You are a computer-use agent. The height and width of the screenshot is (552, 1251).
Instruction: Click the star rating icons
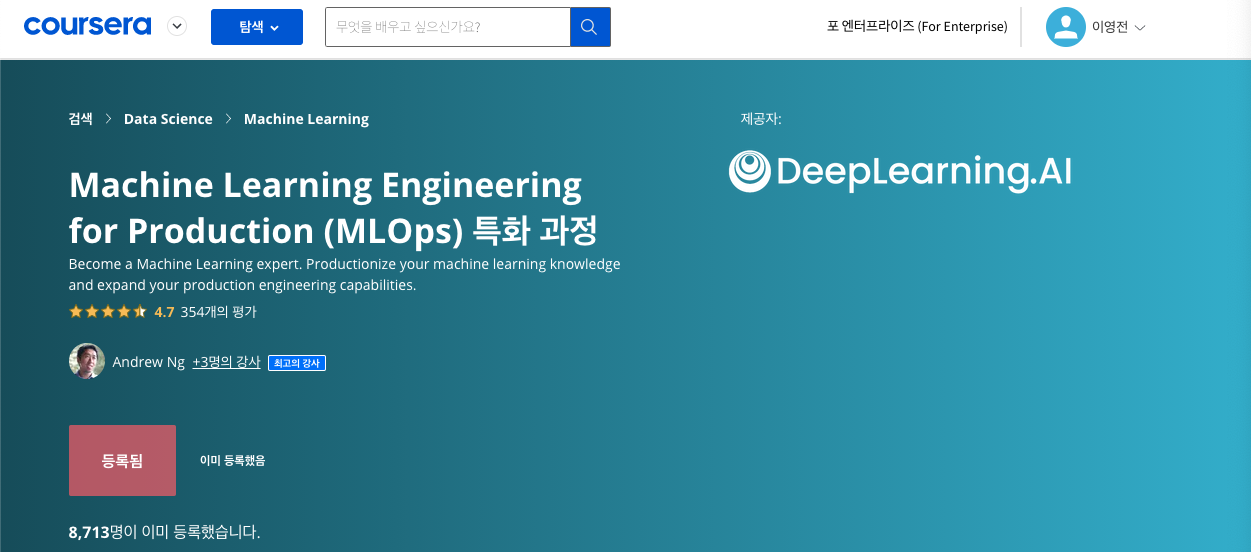tap(108, 312)
